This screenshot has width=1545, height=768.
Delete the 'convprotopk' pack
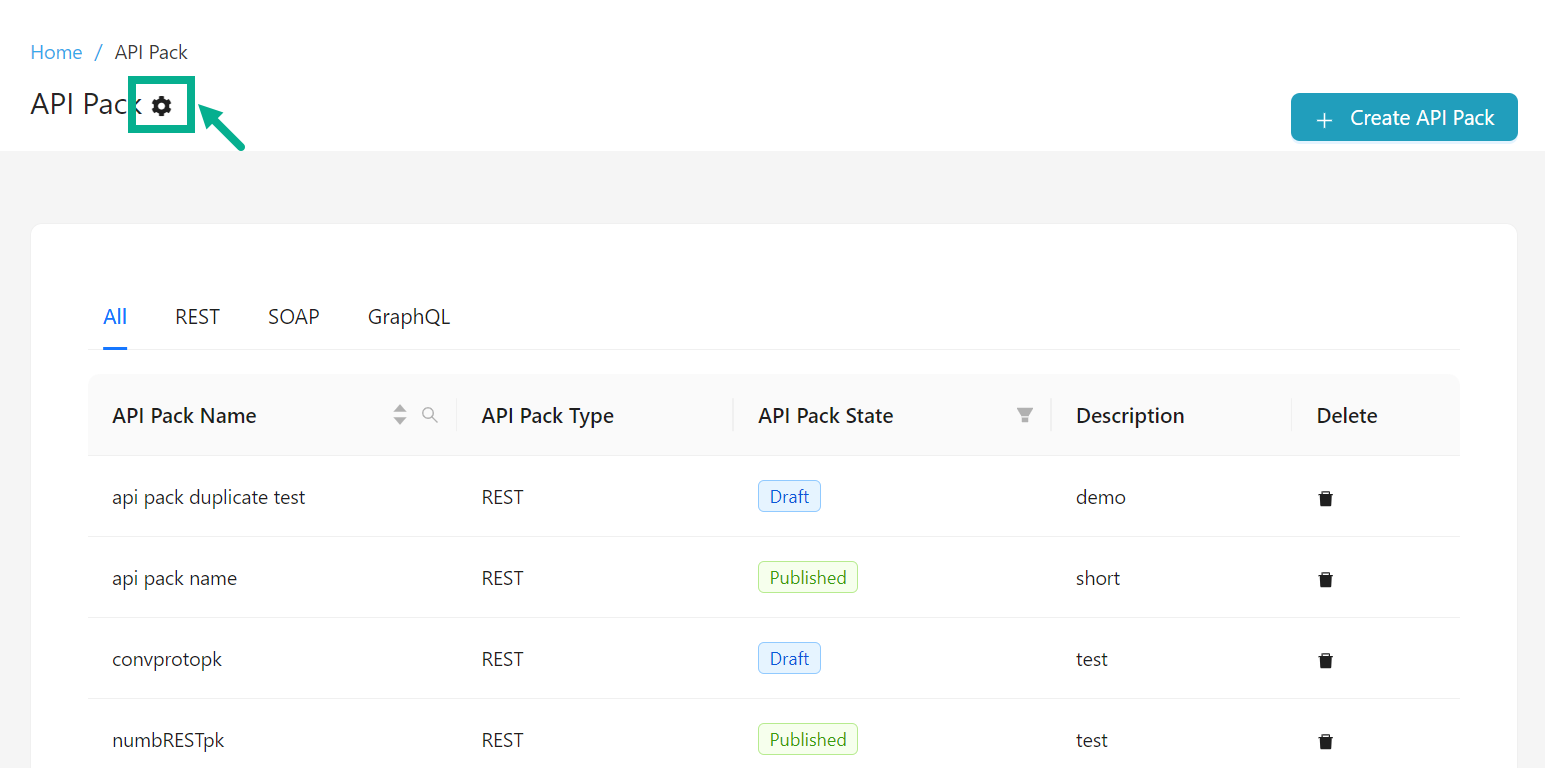point(1325,660)
